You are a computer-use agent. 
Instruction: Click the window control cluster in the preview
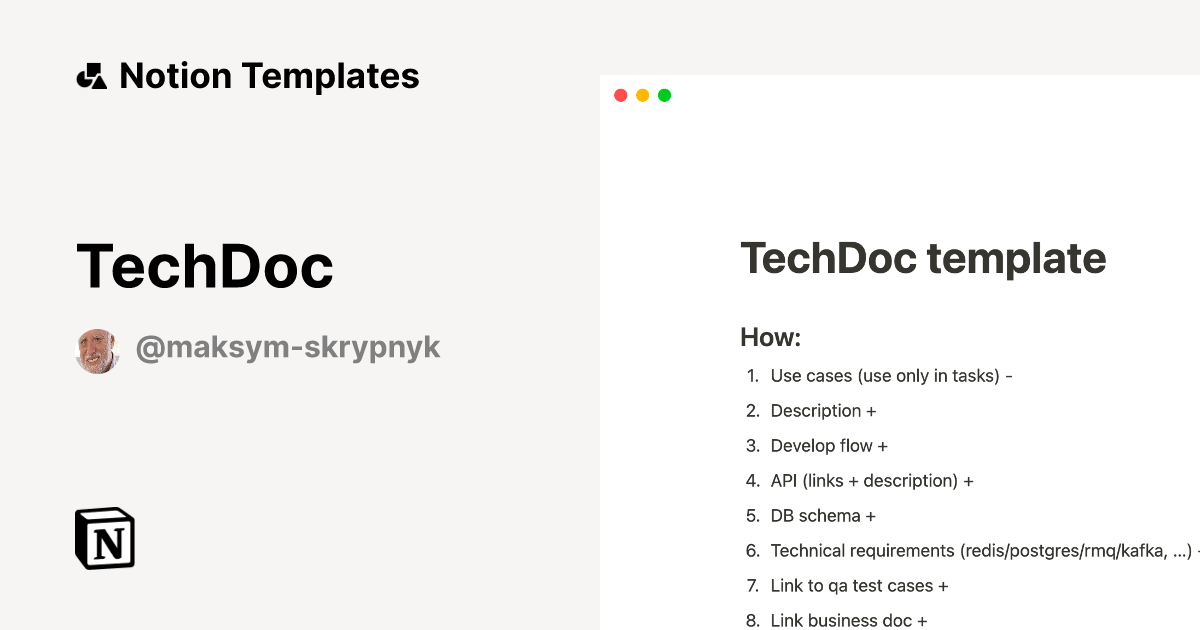(x=642, y=94)
